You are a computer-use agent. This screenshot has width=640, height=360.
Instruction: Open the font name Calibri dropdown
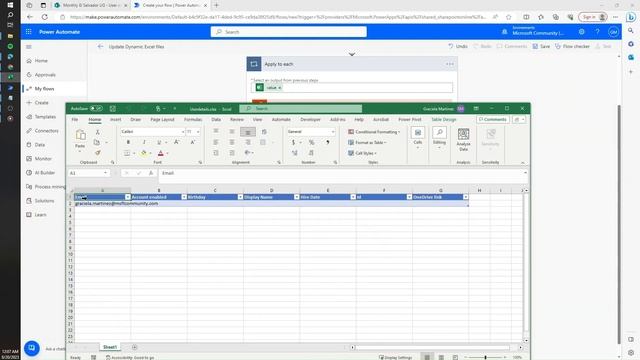[x=182, y=131]
